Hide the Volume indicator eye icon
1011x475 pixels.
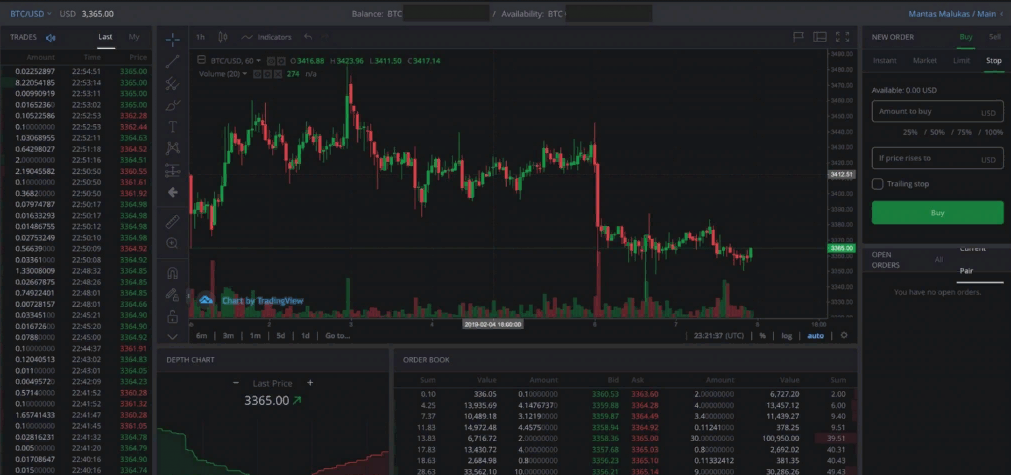click(x=257, y=74)
